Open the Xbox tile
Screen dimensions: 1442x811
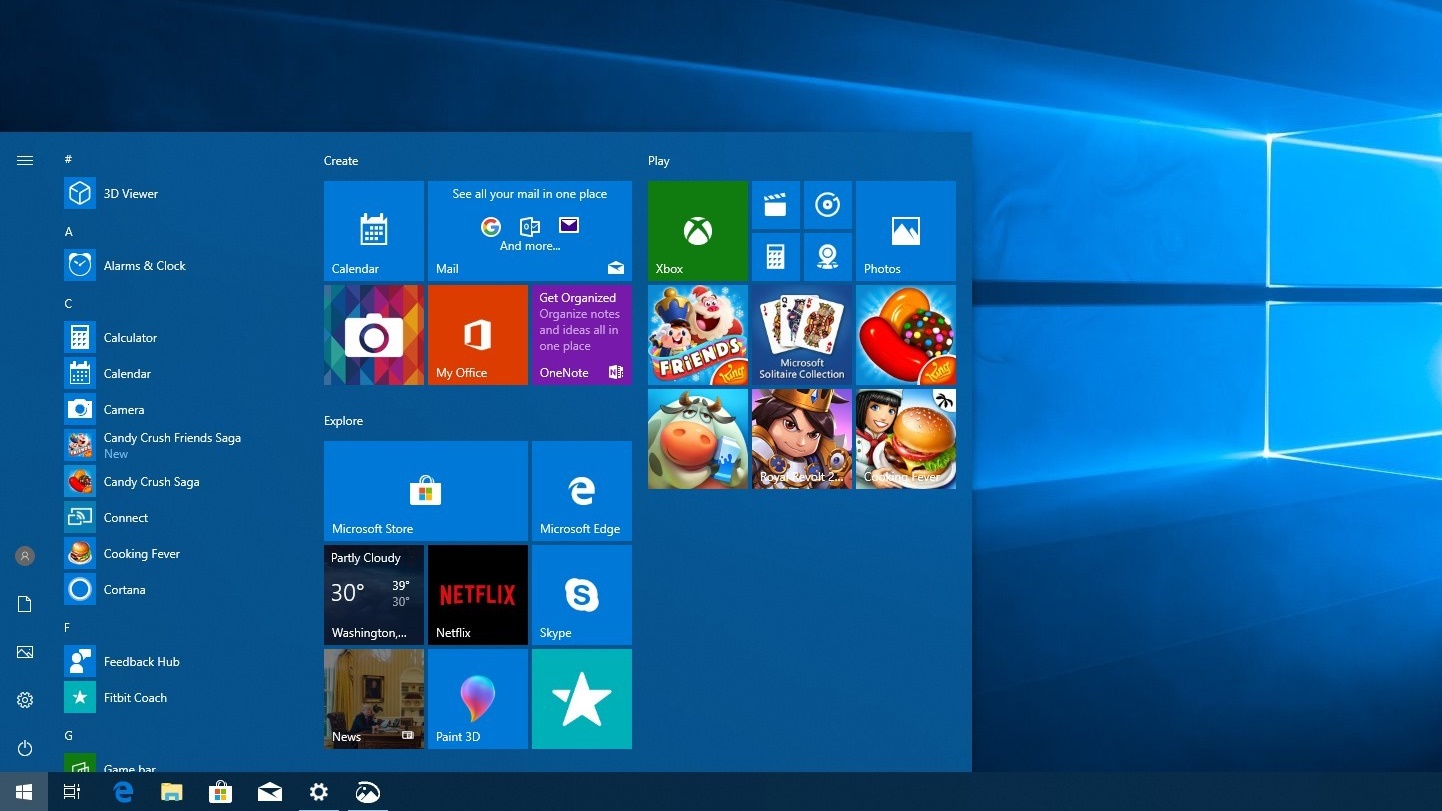point(697,231)
